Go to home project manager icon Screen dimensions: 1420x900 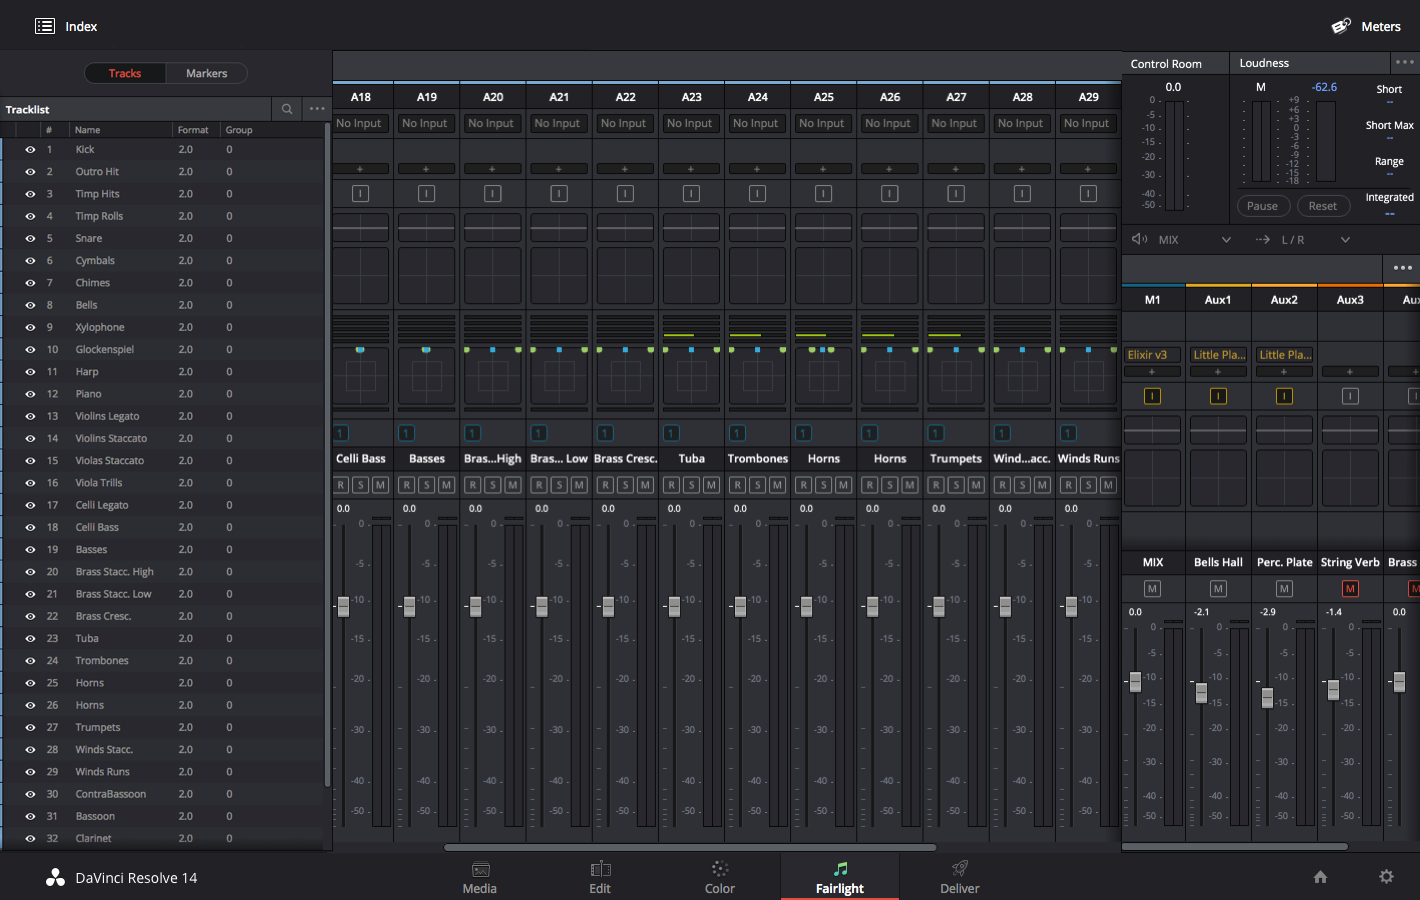pos(1320,877)
